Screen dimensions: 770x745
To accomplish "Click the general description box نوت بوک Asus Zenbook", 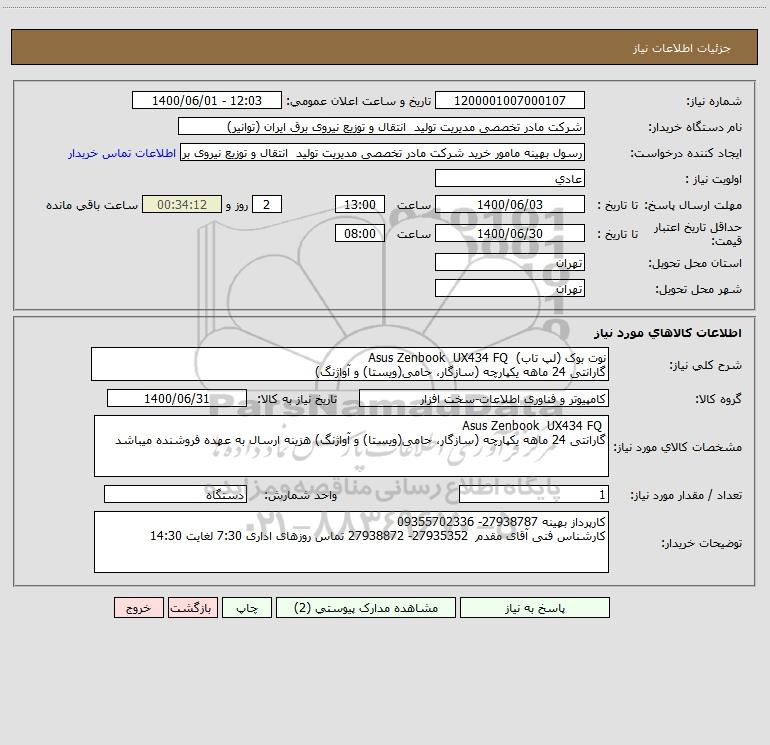I will (350, 364).
